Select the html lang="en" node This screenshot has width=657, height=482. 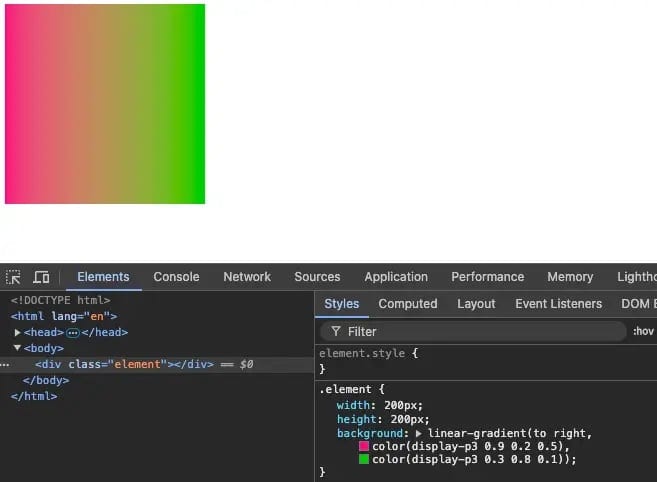pos(64,316)
